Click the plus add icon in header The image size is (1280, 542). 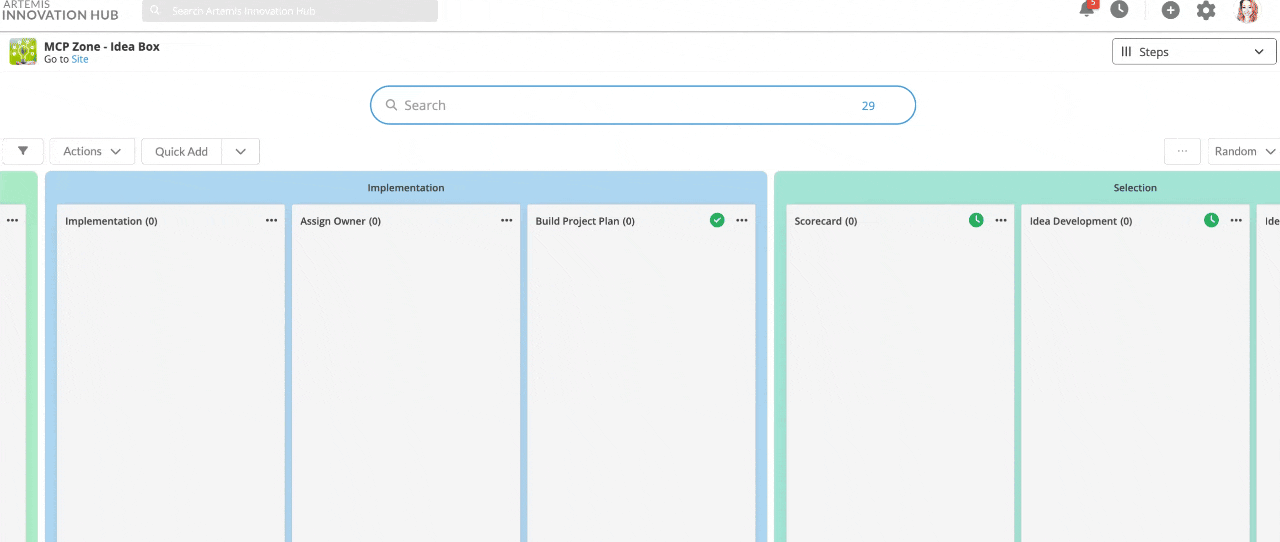tap(1170, 10)
